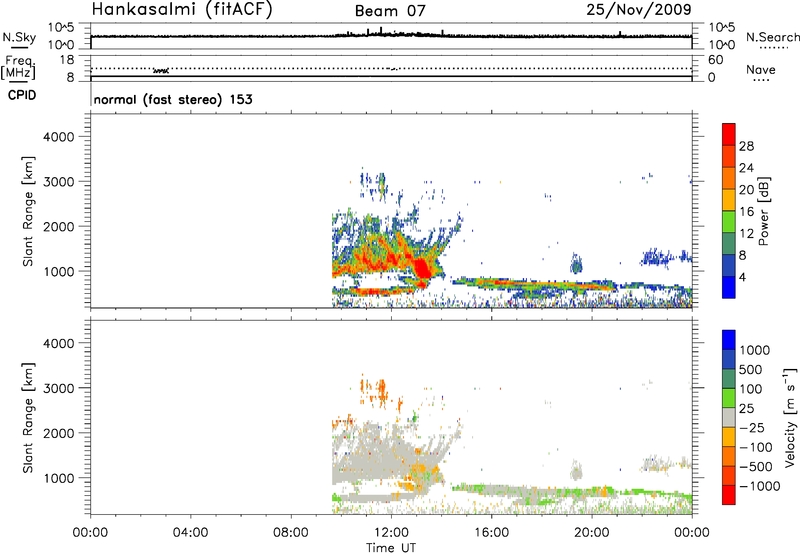Image resolution: width=800 pixels, height=554 pixels.
Task: Click the isolated power echo near 19:20
Action: (x=576, y=264)
